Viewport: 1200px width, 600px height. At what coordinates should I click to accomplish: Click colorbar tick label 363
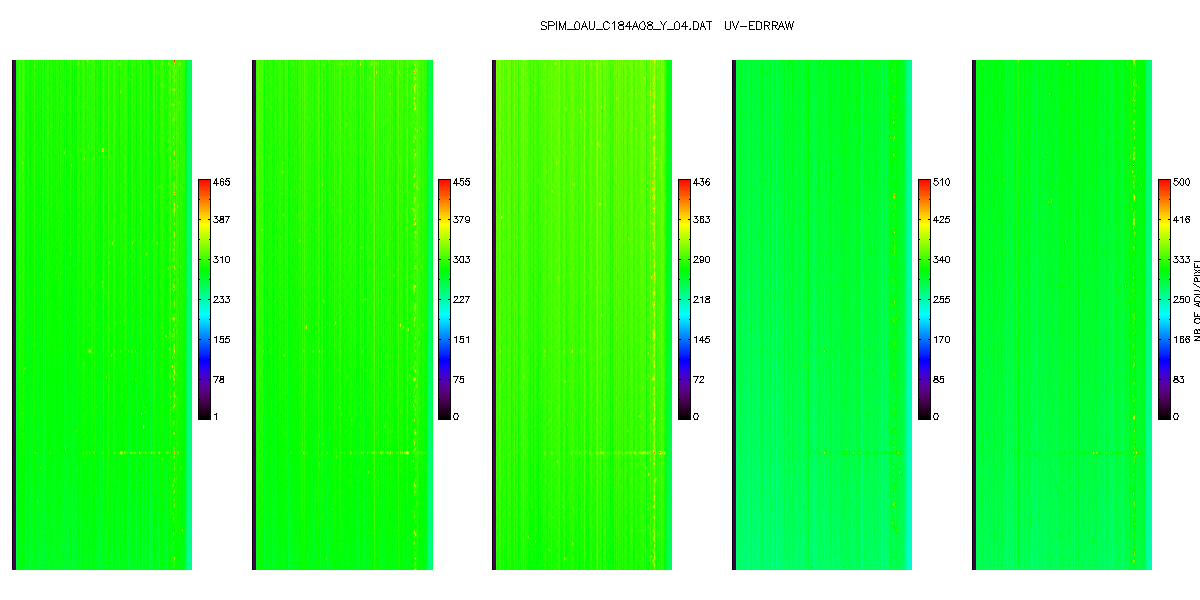702,220
